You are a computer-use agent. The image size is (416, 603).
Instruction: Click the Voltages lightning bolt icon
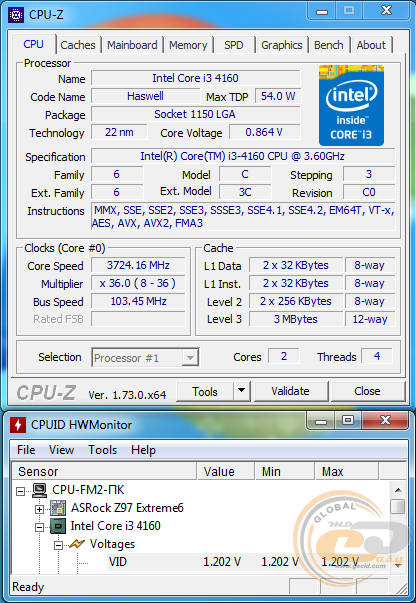[77, 544]
